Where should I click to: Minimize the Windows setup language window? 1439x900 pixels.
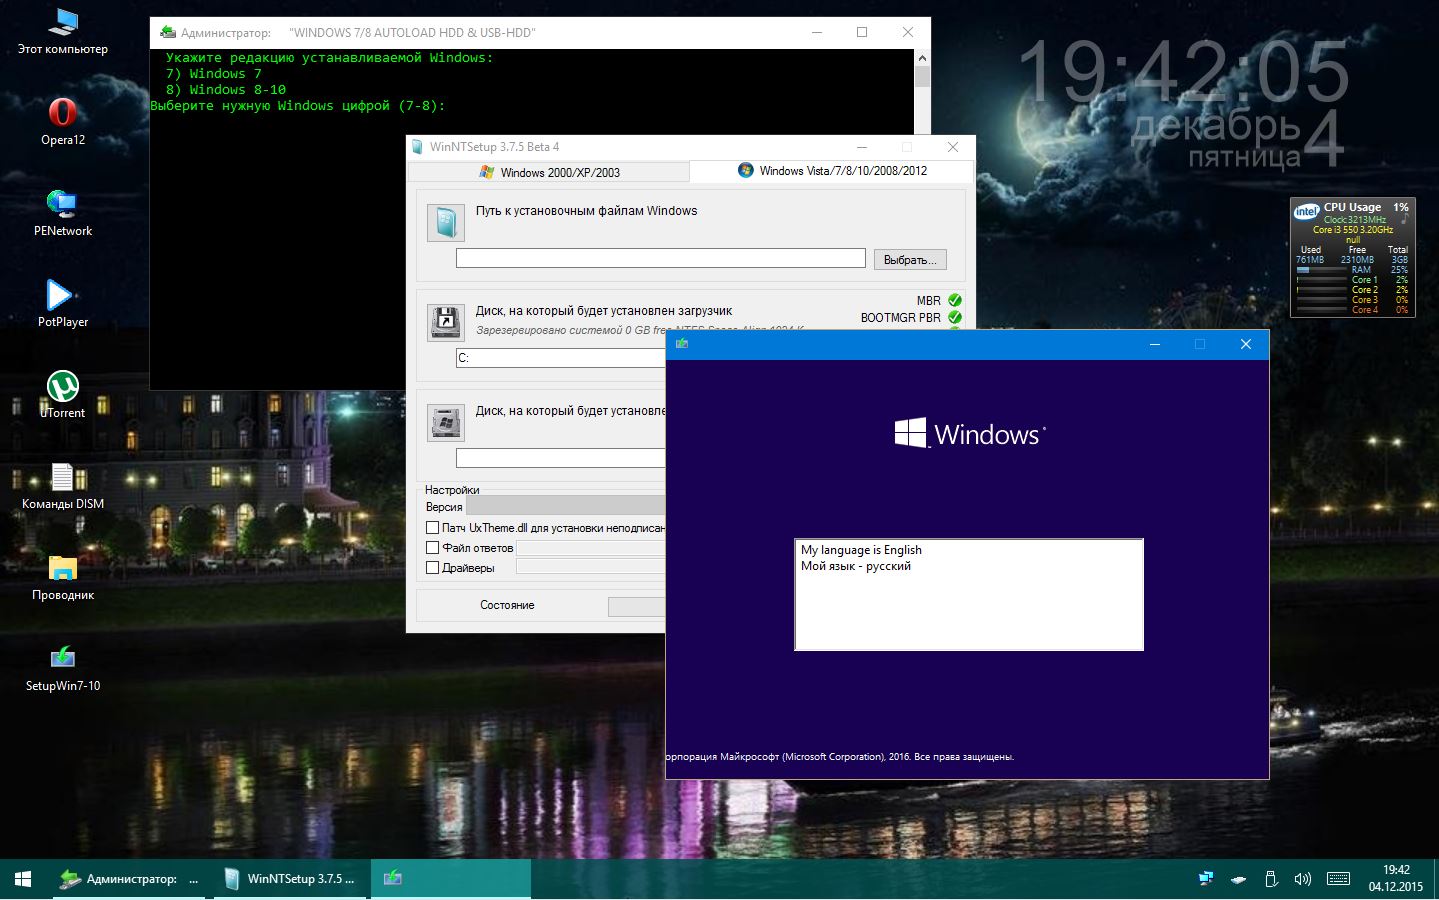[x=1155, y=344]
